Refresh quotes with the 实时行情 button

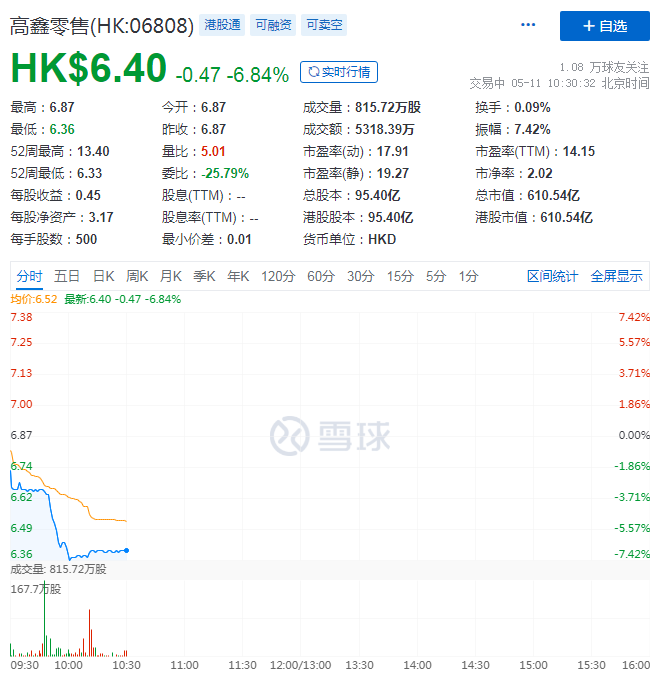[x=339, y=72]
